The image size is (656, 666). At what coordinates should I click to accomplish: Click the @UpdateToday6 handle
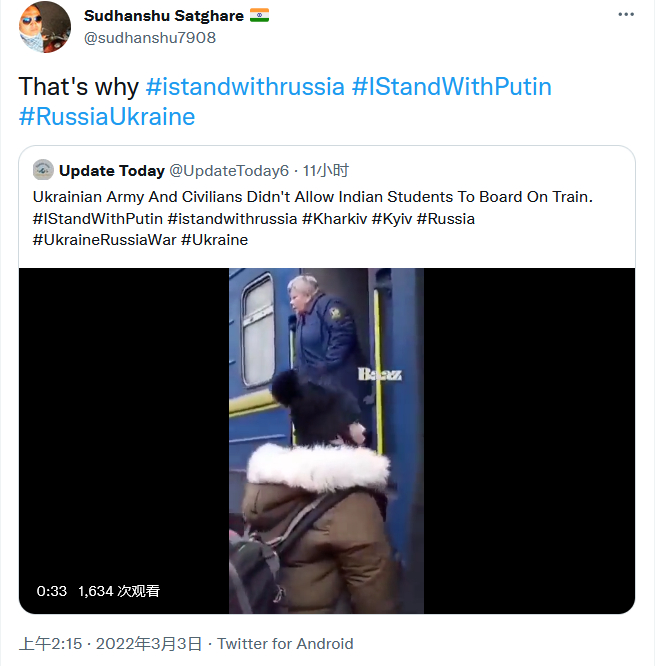[x=229, y=170]
